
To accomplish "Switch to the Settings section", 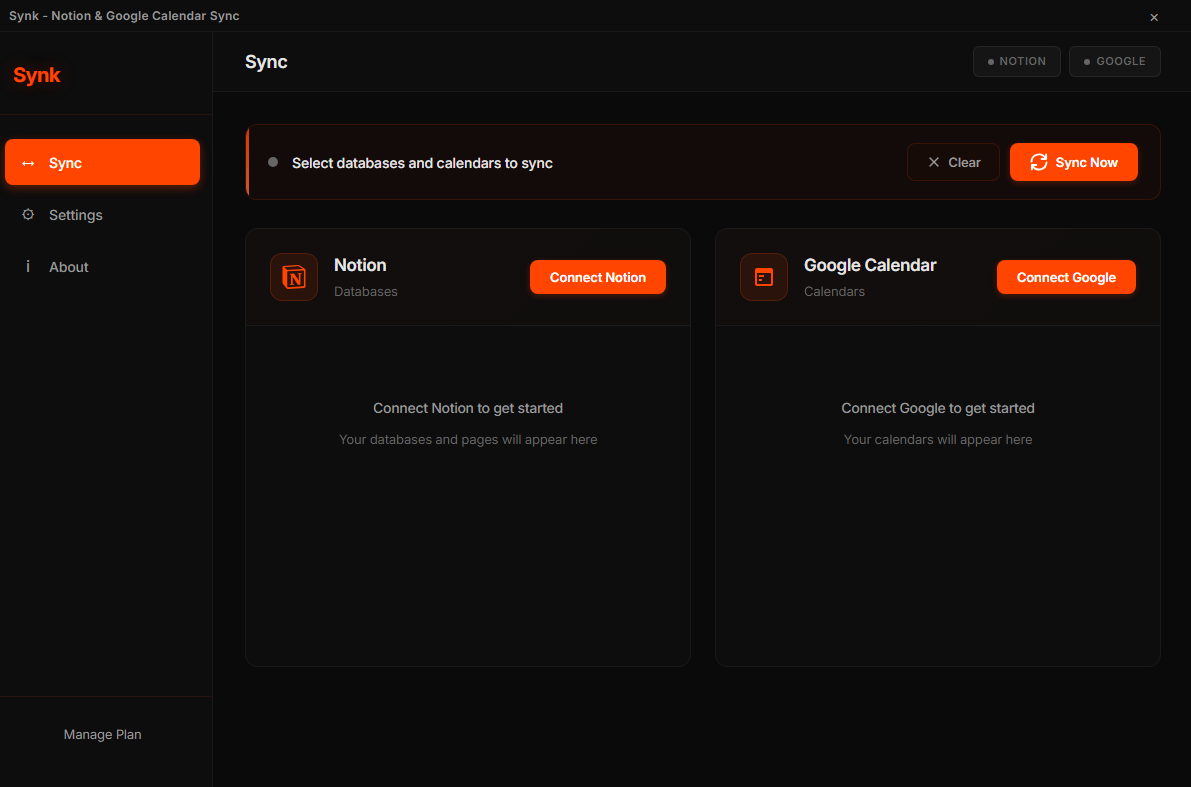I will click(x=74, y=214).
